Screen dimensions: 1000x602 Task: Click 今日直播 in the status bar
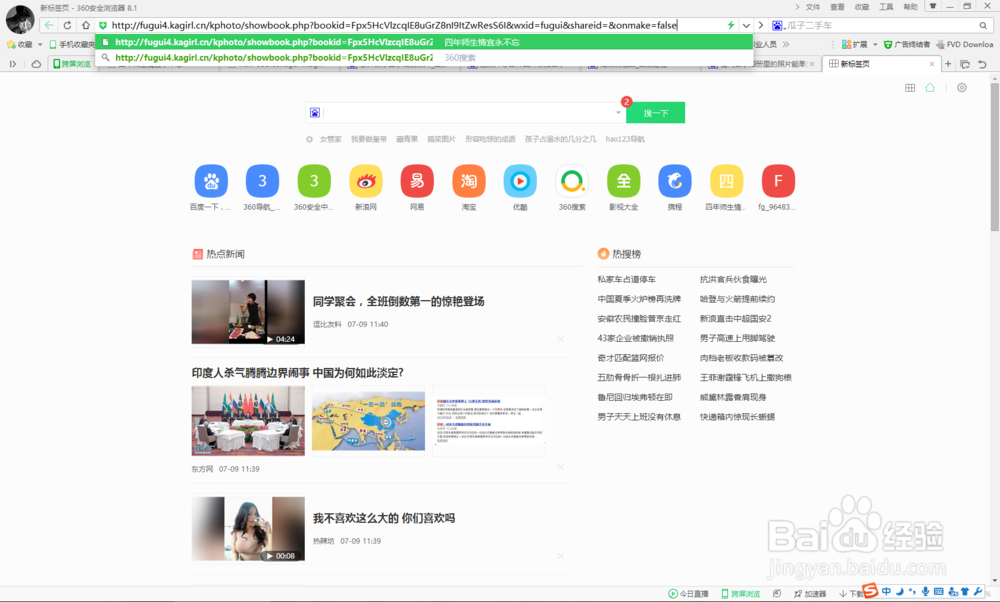(x=688, y=594)
